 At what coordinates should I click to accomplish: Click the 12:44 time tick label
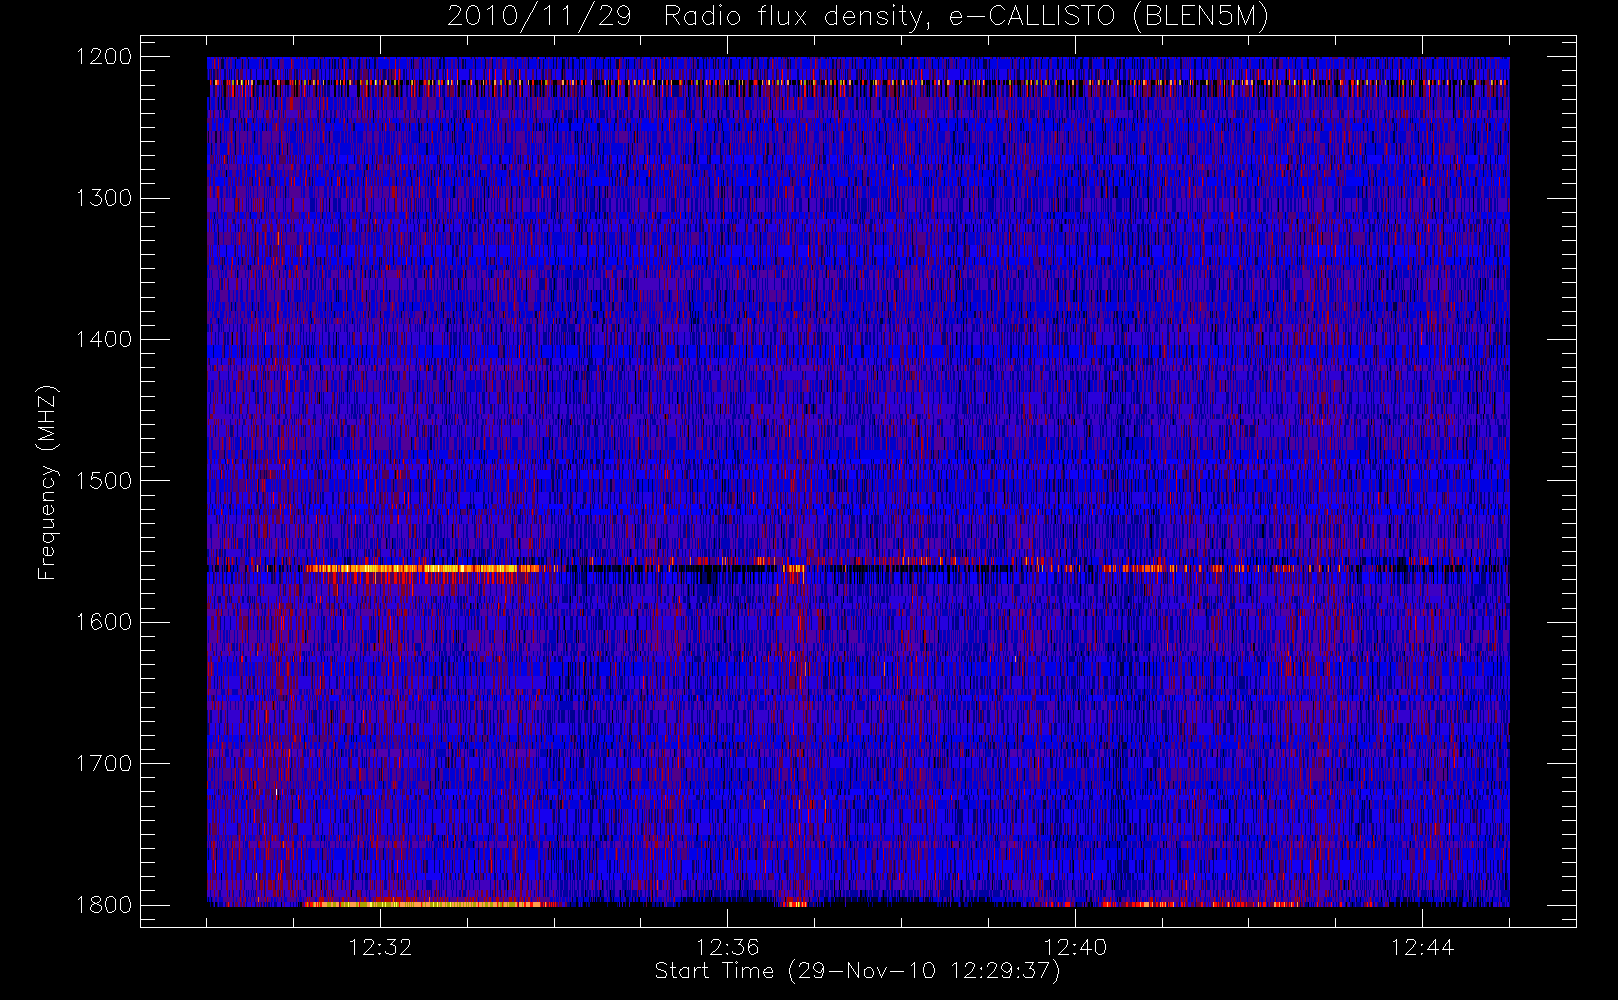point(1422,947)
